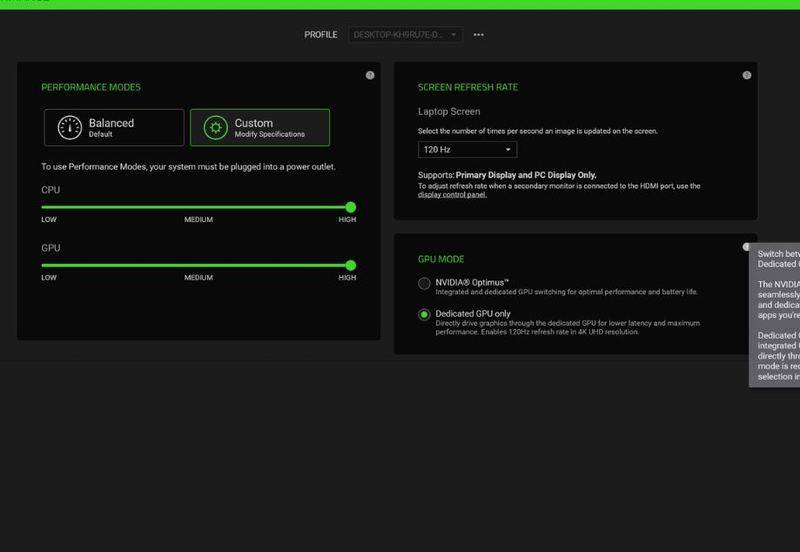The image size is (800, 552).
Task: Open the 120 Hz refresh rate dropdown
Action: pos(467,149)
